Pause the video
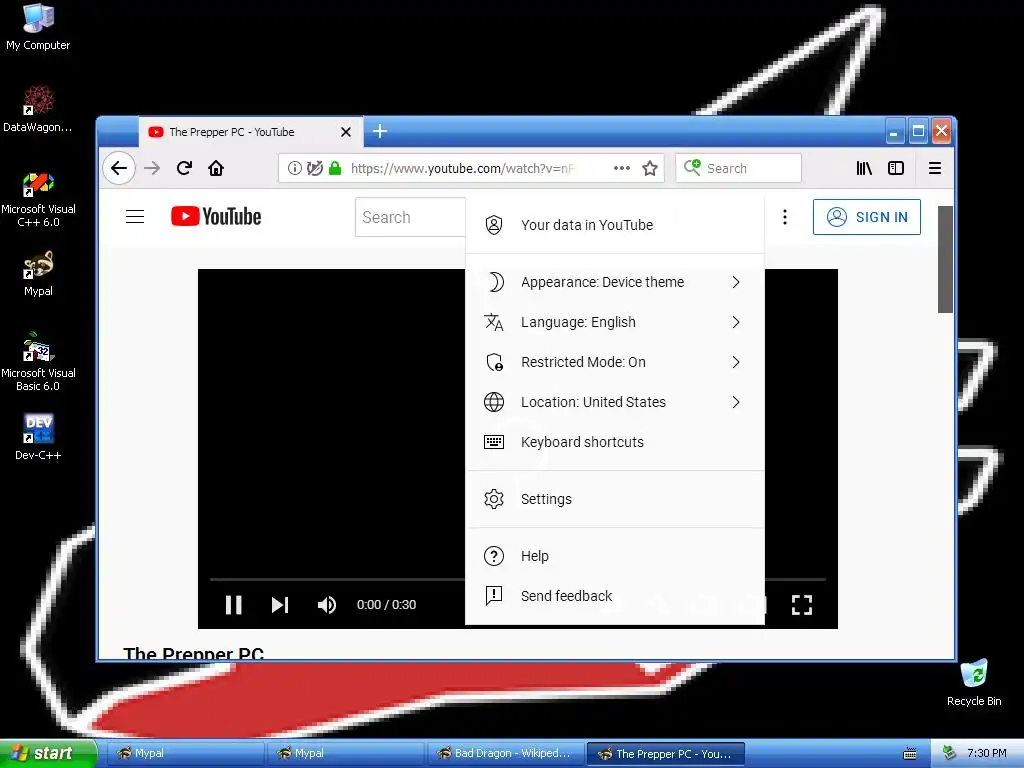Screen dimensions: 1024x768 [x=234, y=605]
